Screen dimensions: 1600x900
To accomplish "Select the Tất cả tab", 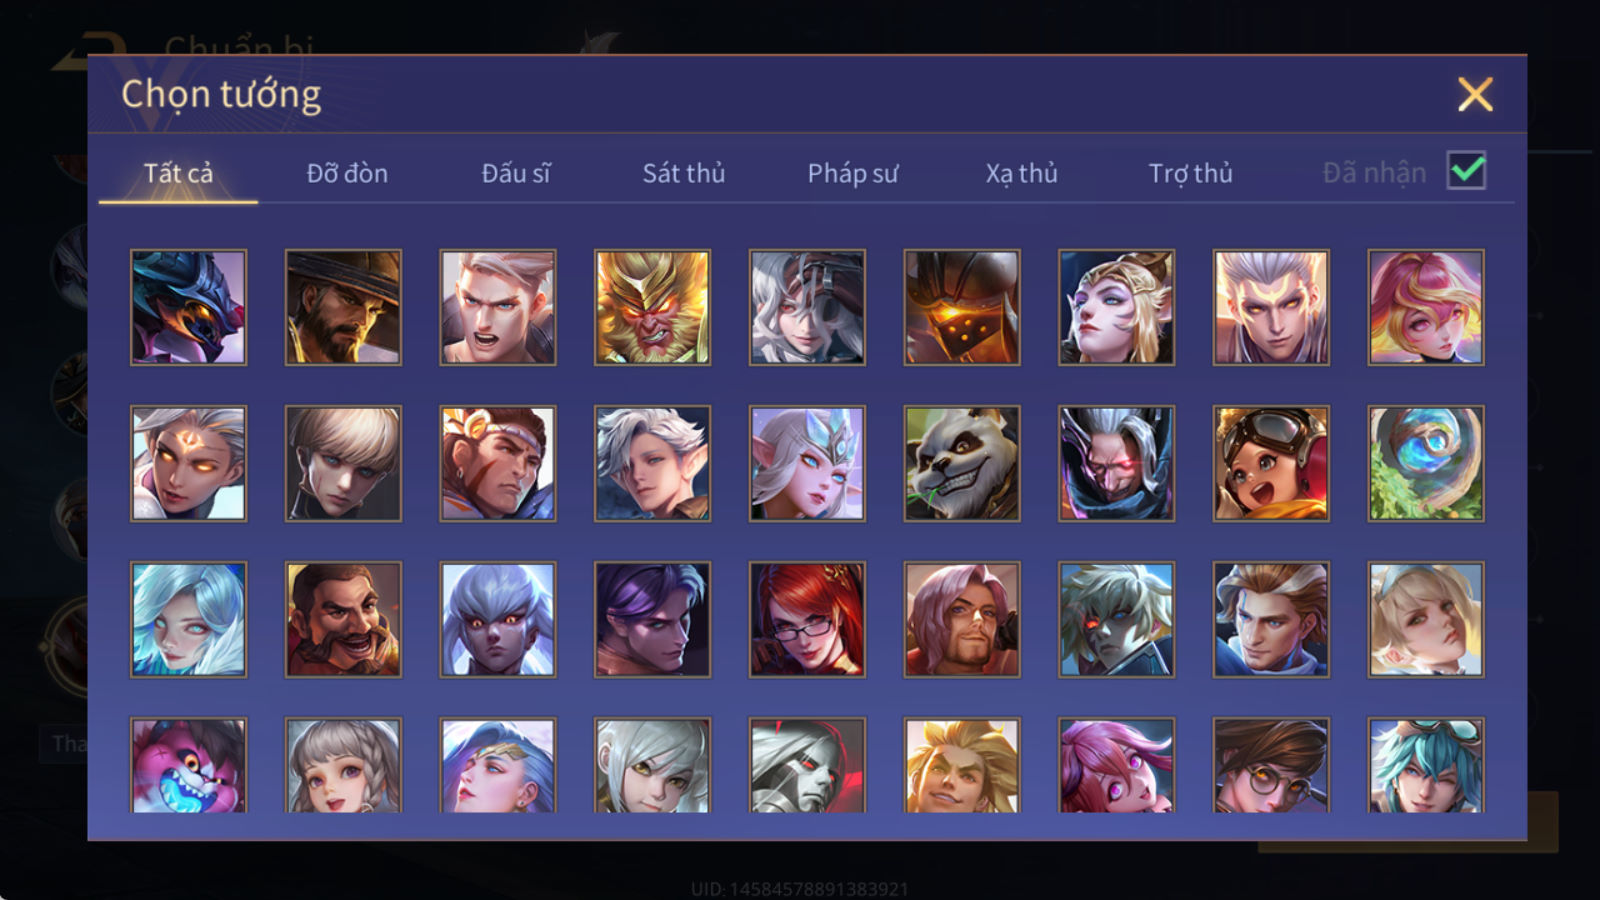I will click(178, 173).
